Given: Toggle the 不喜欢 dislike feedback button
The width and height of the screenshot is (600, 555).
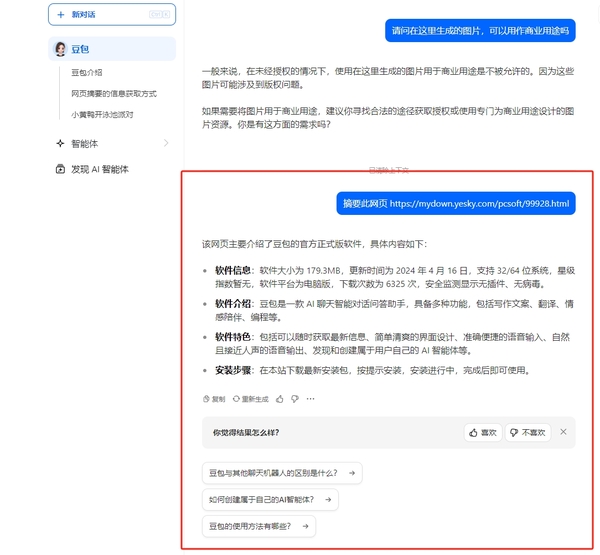Looking at the screenshot, I should click(527, 433).
